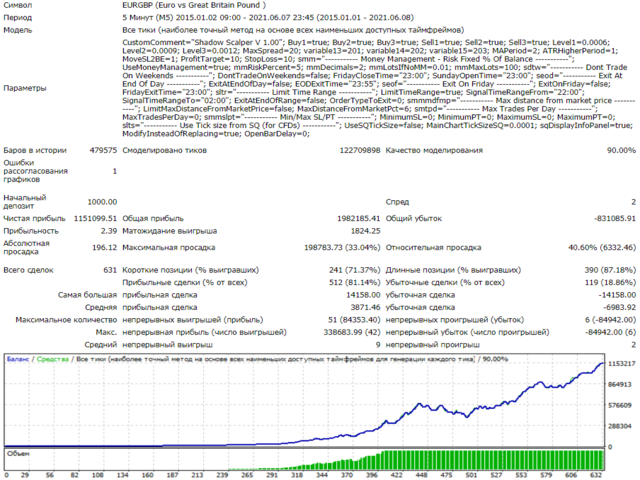
Task: Click the "Максимальное количество" row label
Action: coord(66,320)
